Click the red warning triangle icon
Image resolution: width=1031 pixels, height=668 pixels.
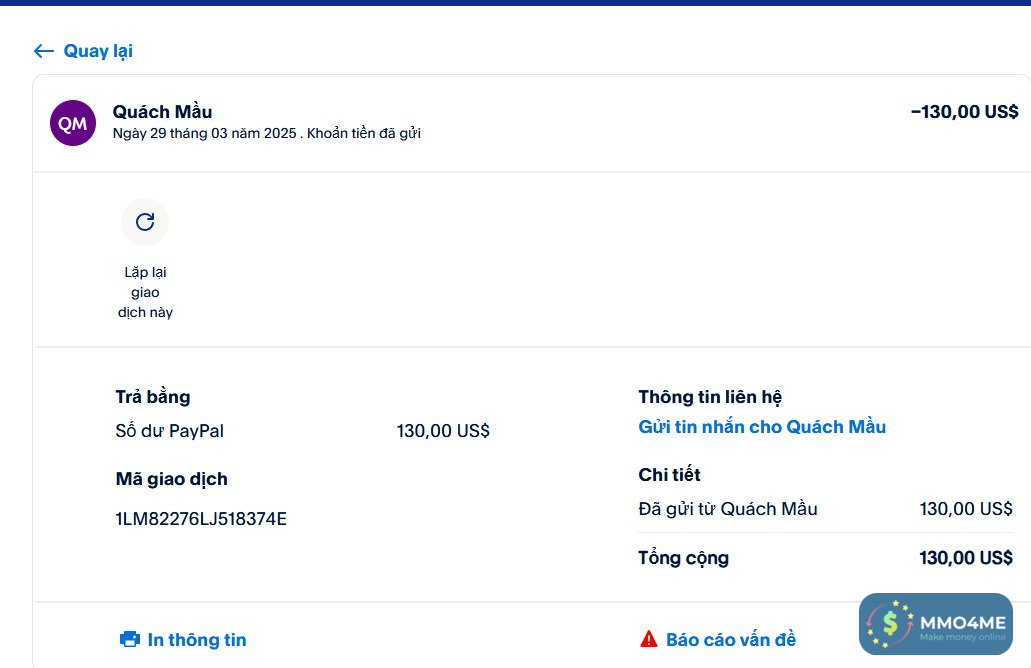[649, 639]
